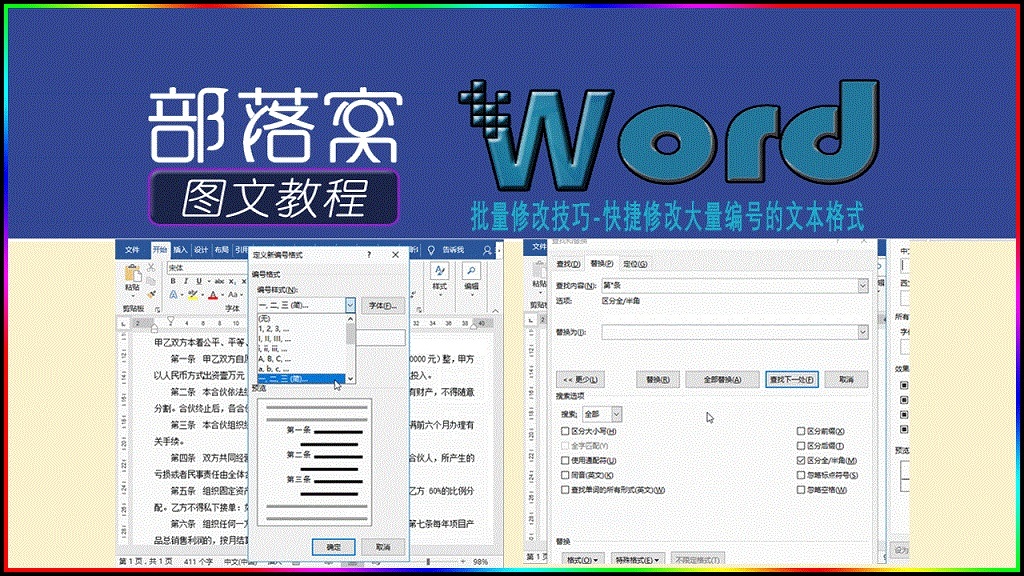Click the red font color (A) icon
Screen dimensions: 1024x576
212,295
